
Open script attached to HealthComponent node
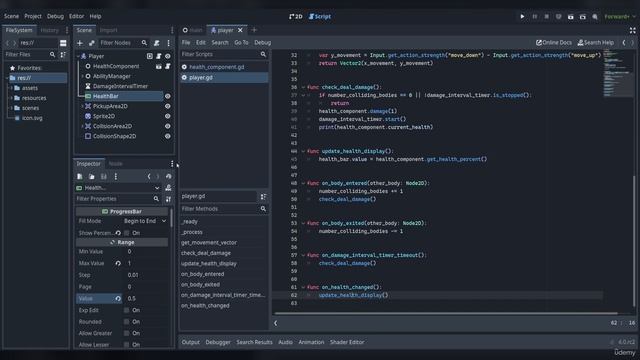[x=167, y=66]
